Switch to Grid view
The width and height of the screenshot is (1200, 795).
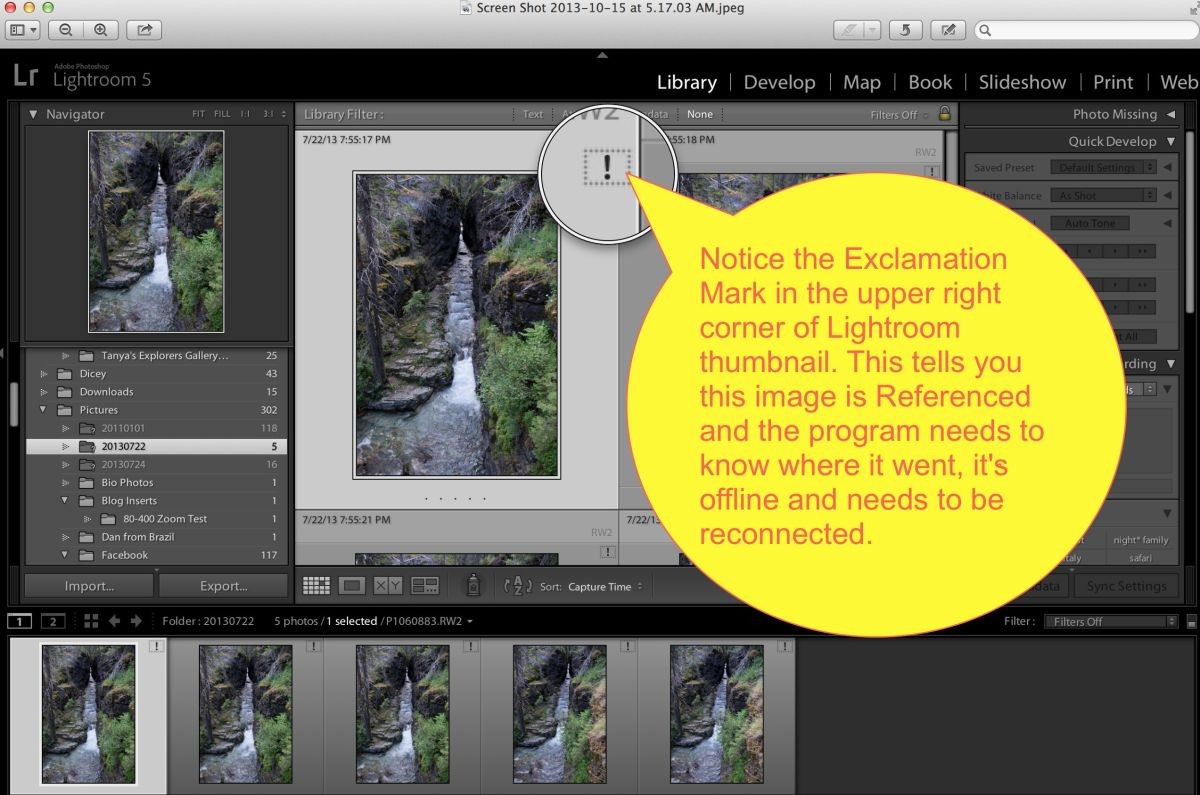316,586
